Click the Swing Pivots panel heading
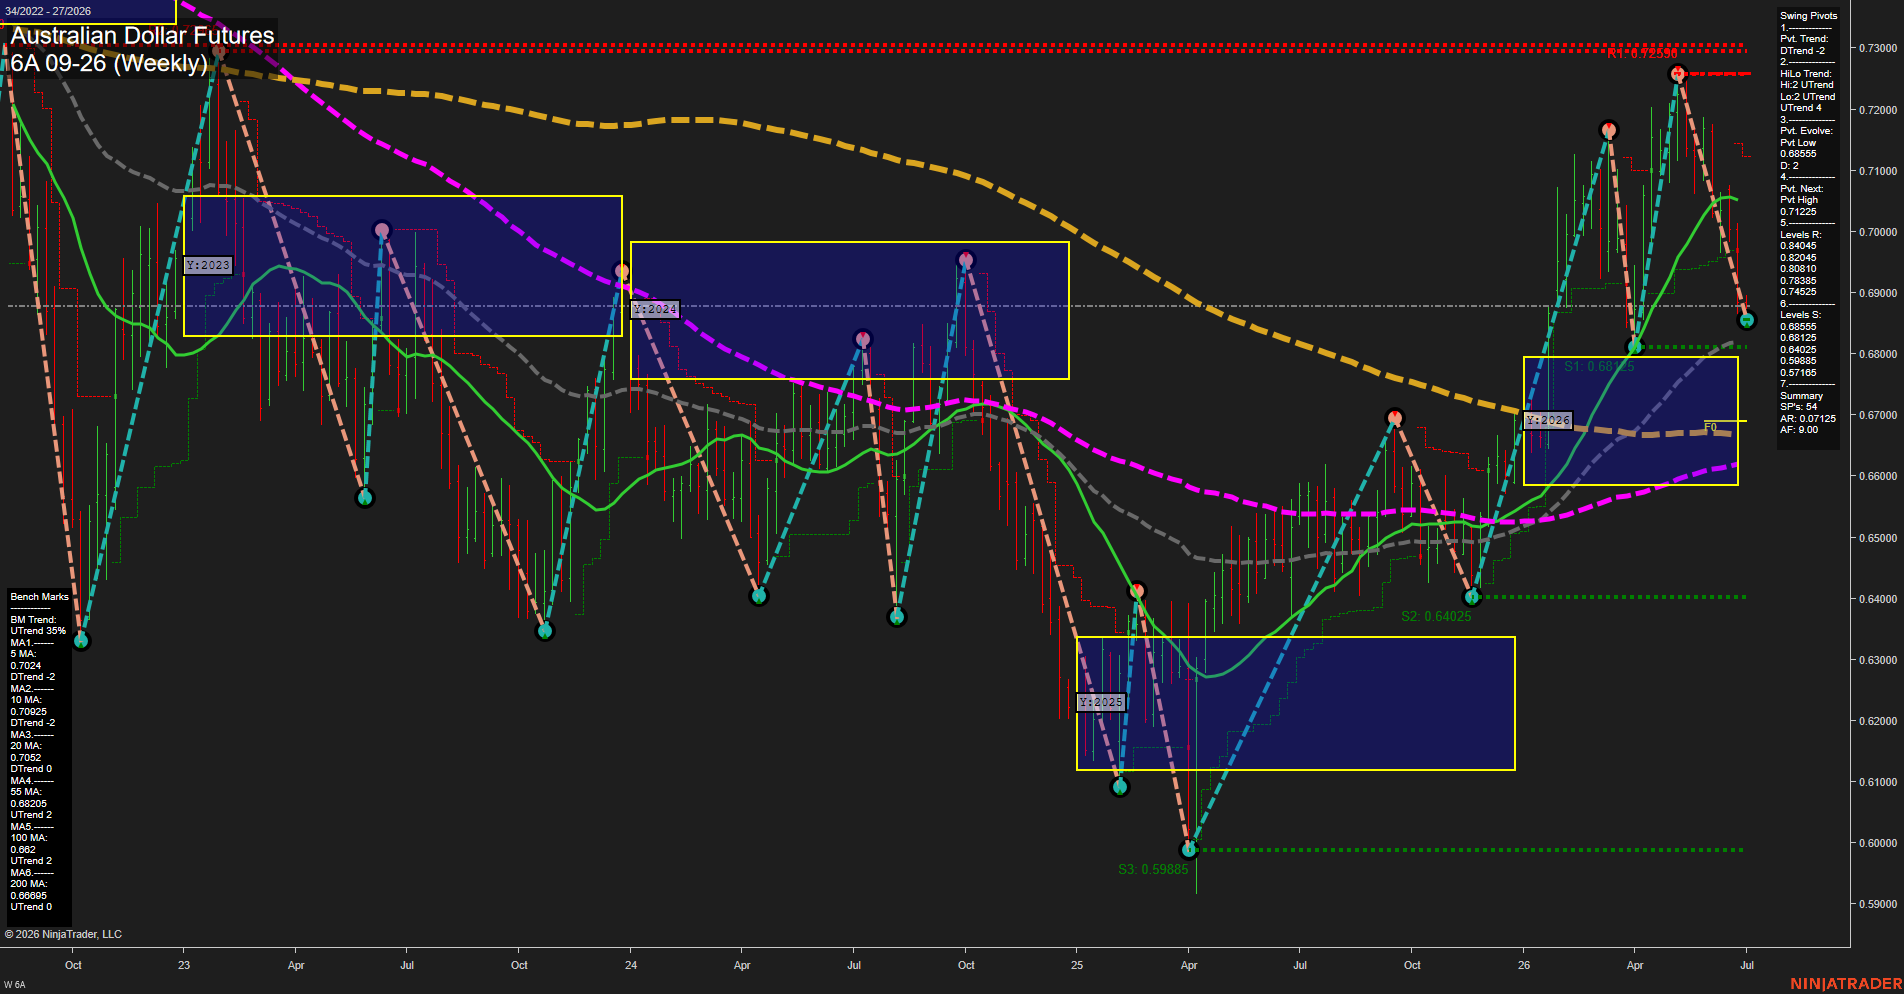The height and width of the screenshot is (994, 1904). point(1808,16)
